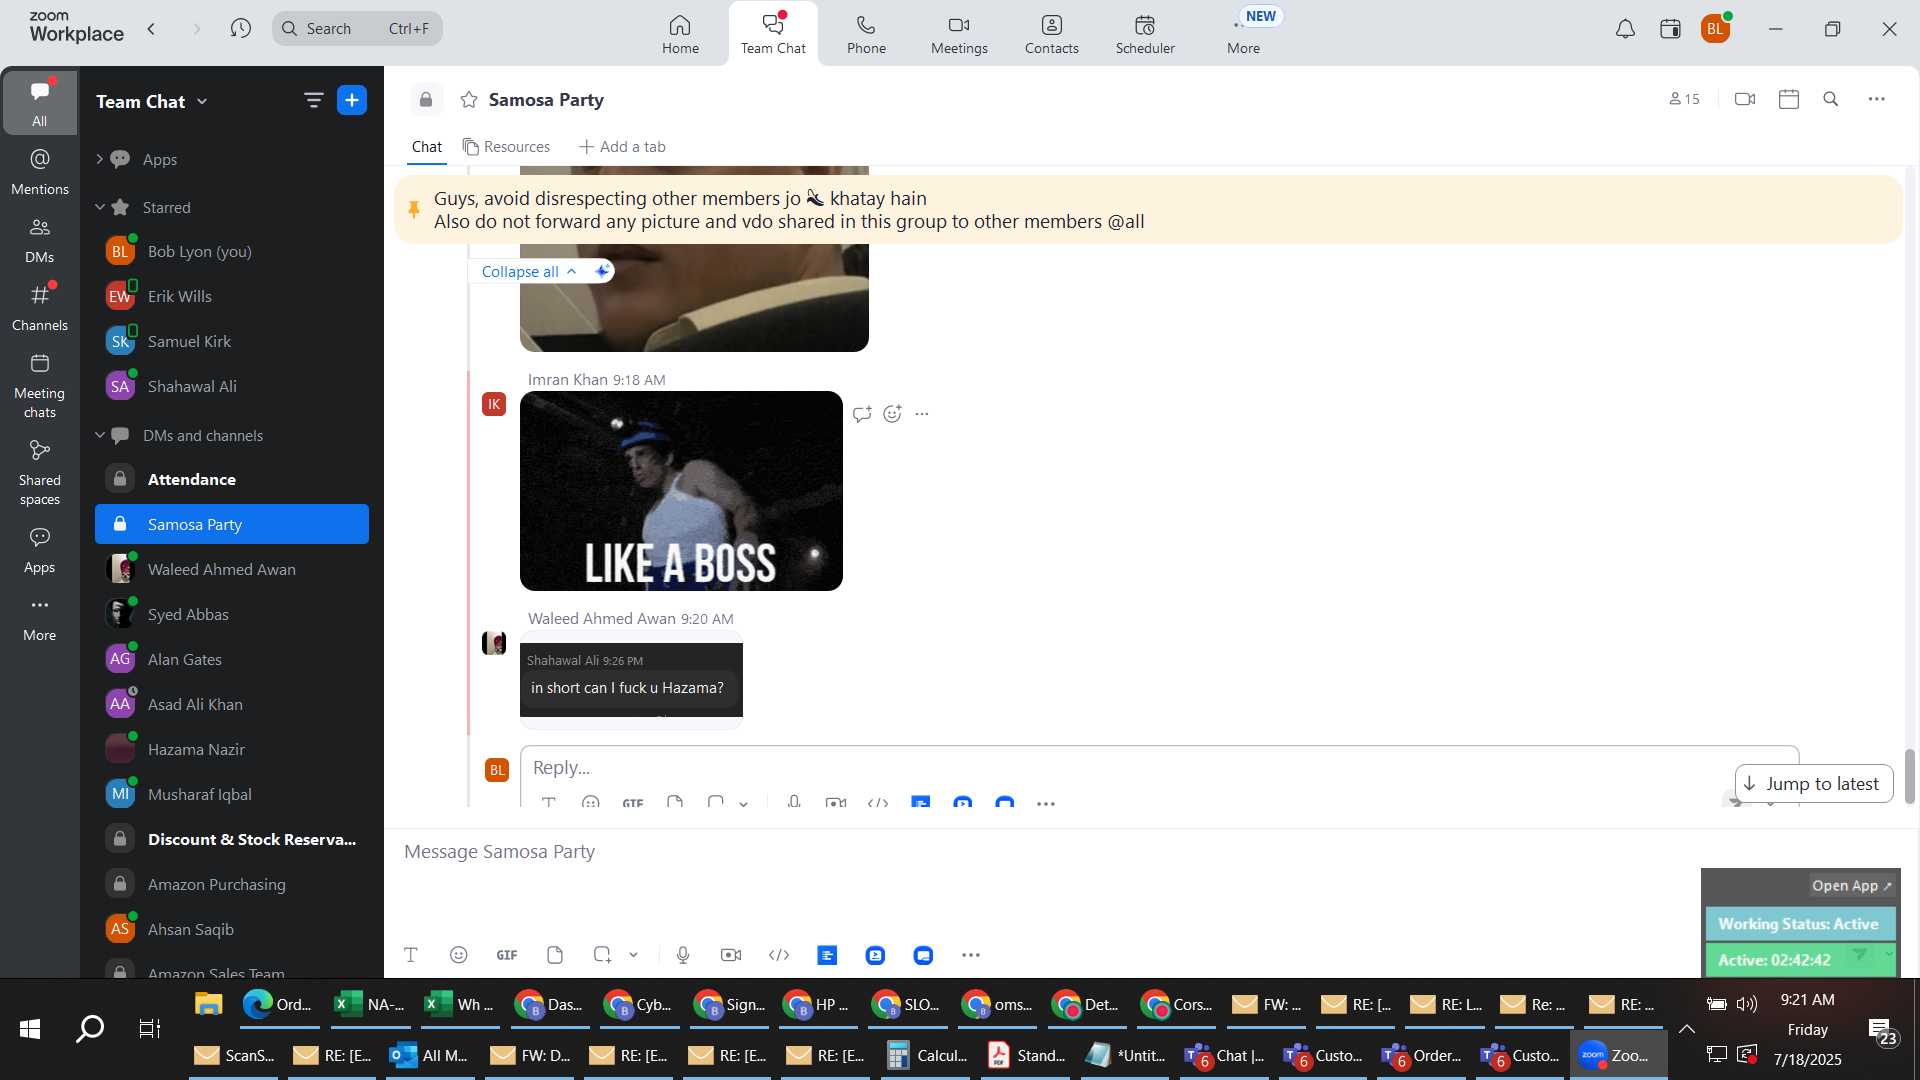The width and height of the screenshot is (1920, 1080).
Task: Switch to the Phone tab
Action: [x=866, y=34]
